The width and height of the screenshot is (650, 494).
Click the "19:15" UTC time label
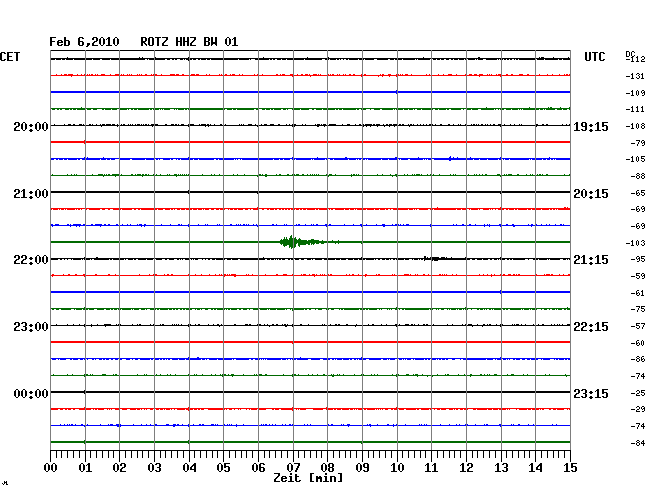click(x=591, y=127)
